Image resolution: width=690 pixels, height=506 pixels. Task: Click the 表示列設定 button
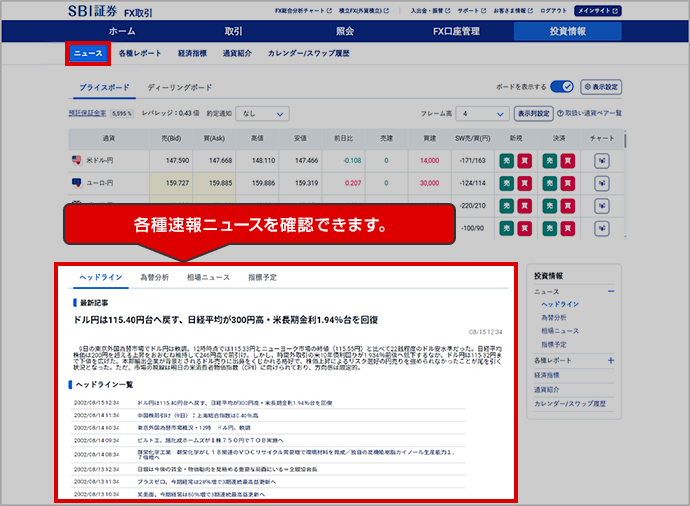coord(533,114)
